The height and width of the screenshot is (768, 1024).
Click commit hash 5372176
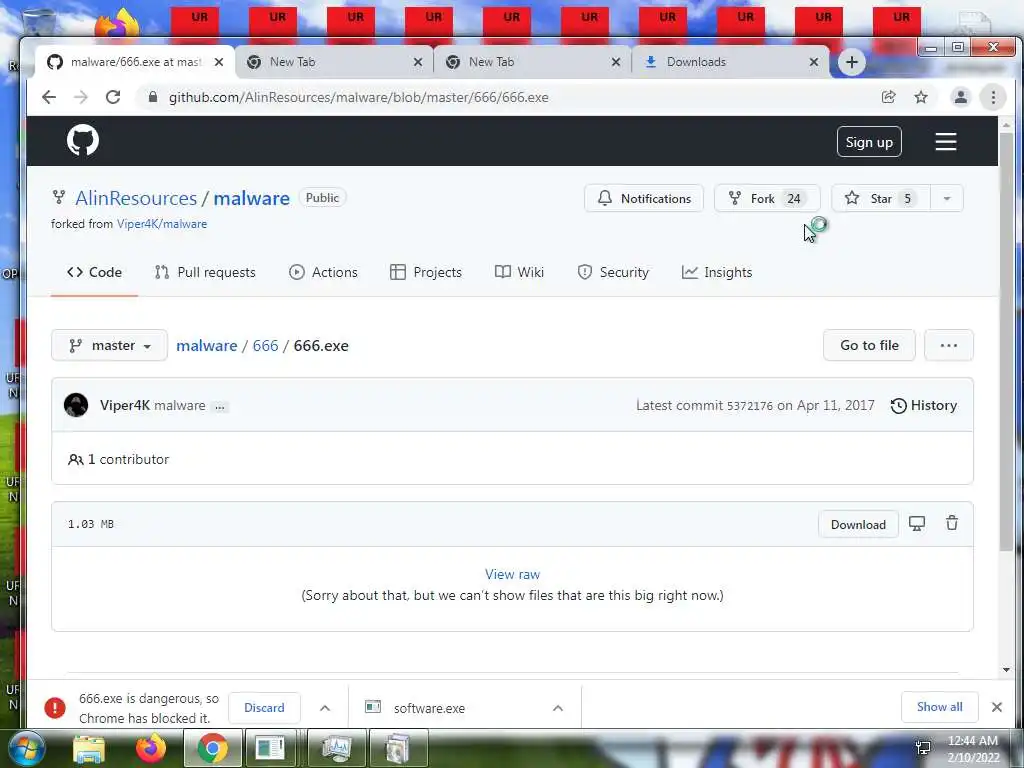point(750,406)
